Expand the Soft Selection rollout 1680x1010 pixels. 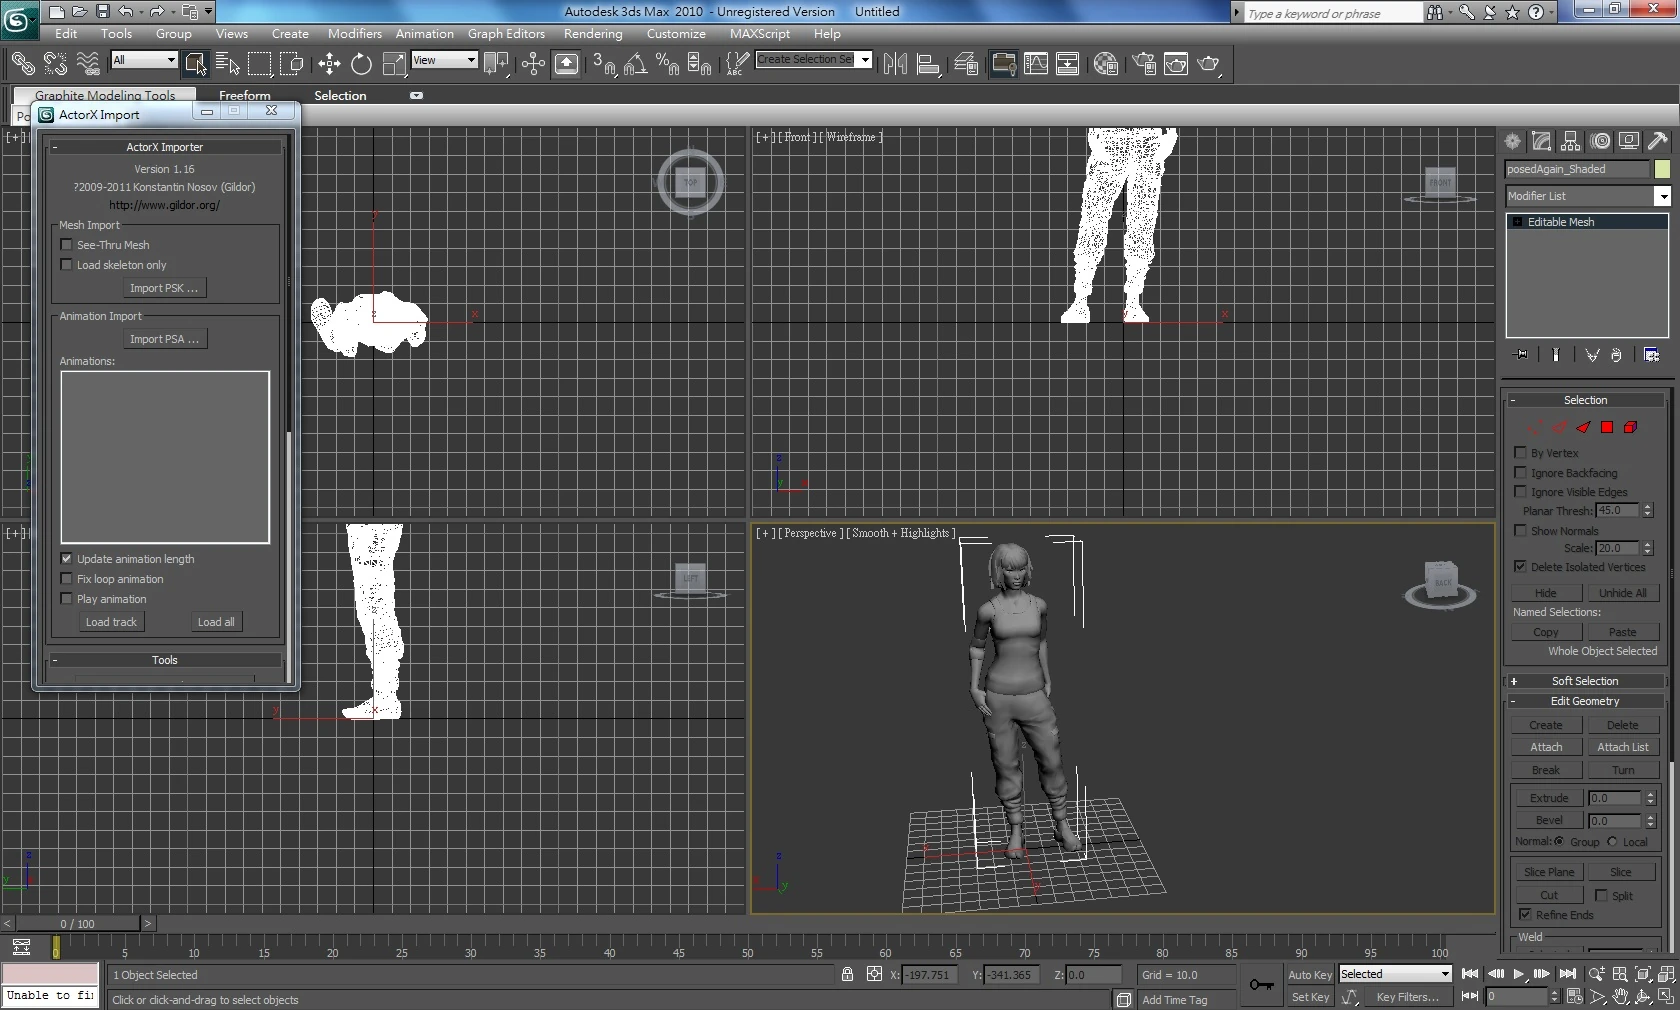1584,681
